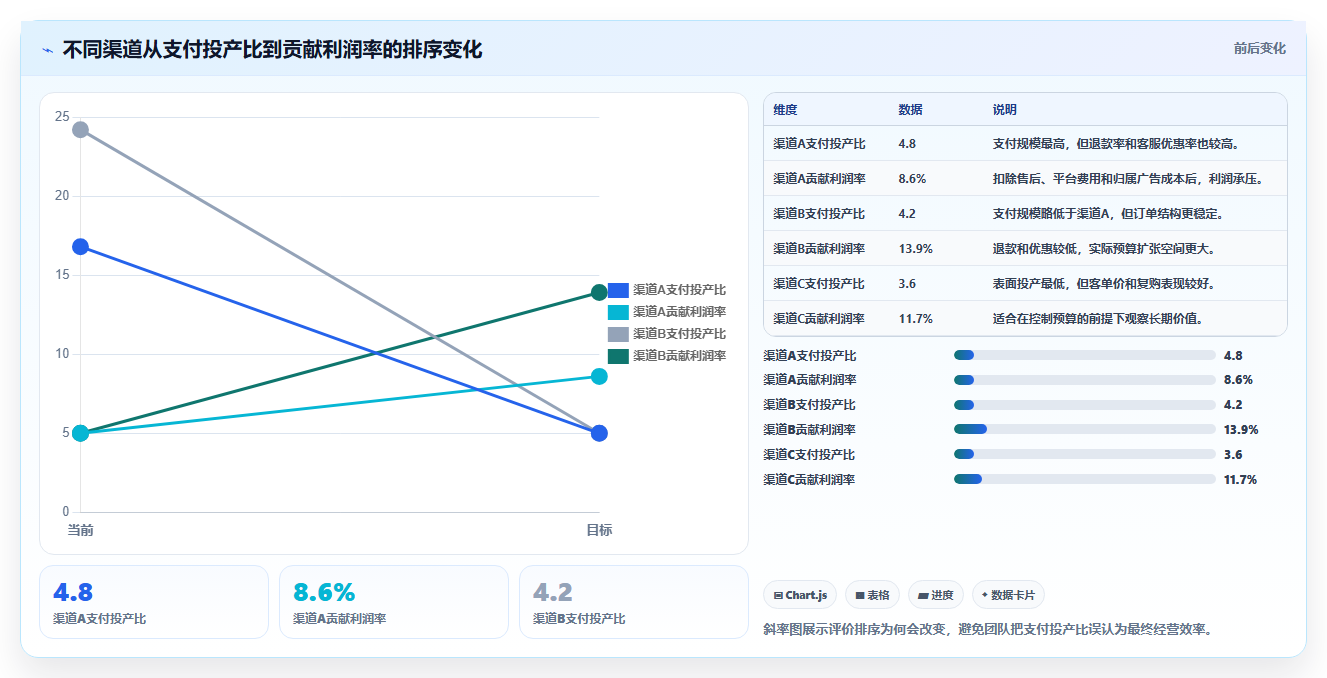
Task: Click progress bar for 渠道A支付投产比 4.8
Action: coord(1085,355)
